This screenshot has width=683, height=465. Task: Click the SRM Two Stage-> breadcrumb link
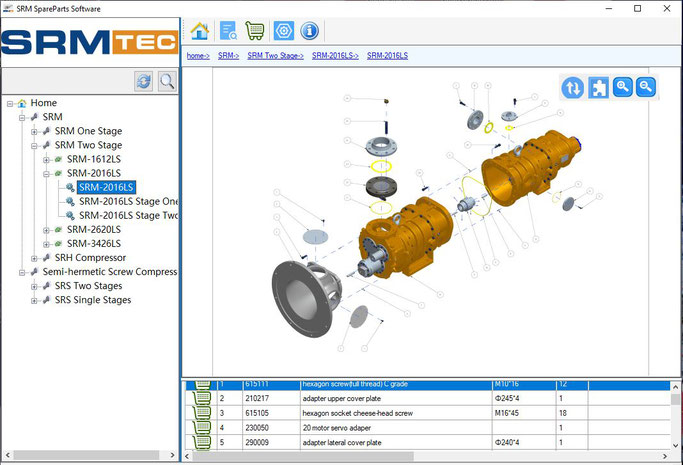pos(275,56)
